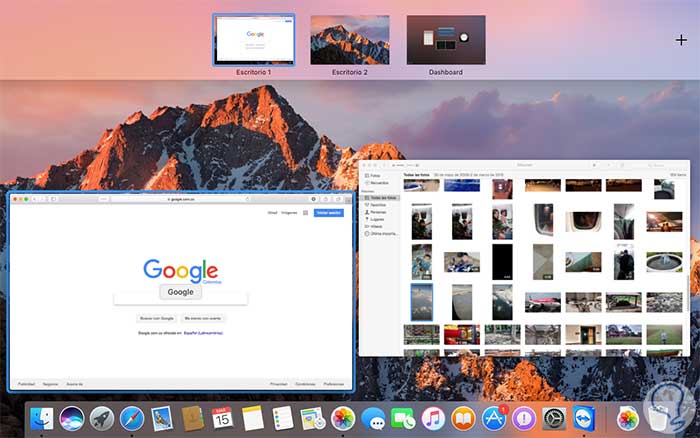The width and height of the screenshot is (700, 438).
Task: Open the Photos icon next to Maps in Dock
Action: tap(343, 419)
